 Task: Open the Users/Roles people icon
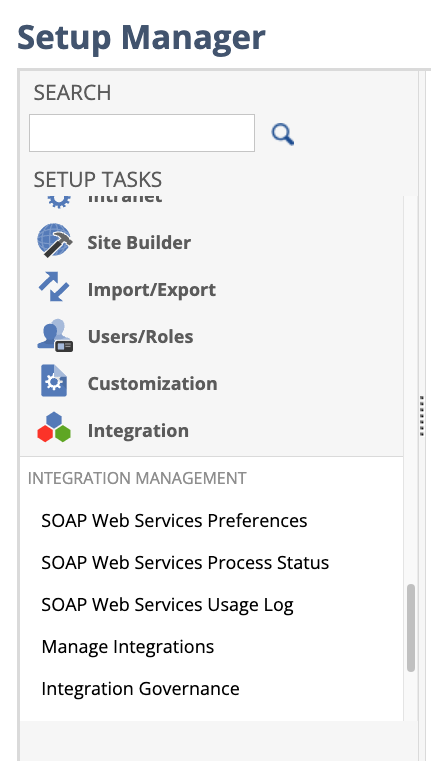[x=55, y=335]
